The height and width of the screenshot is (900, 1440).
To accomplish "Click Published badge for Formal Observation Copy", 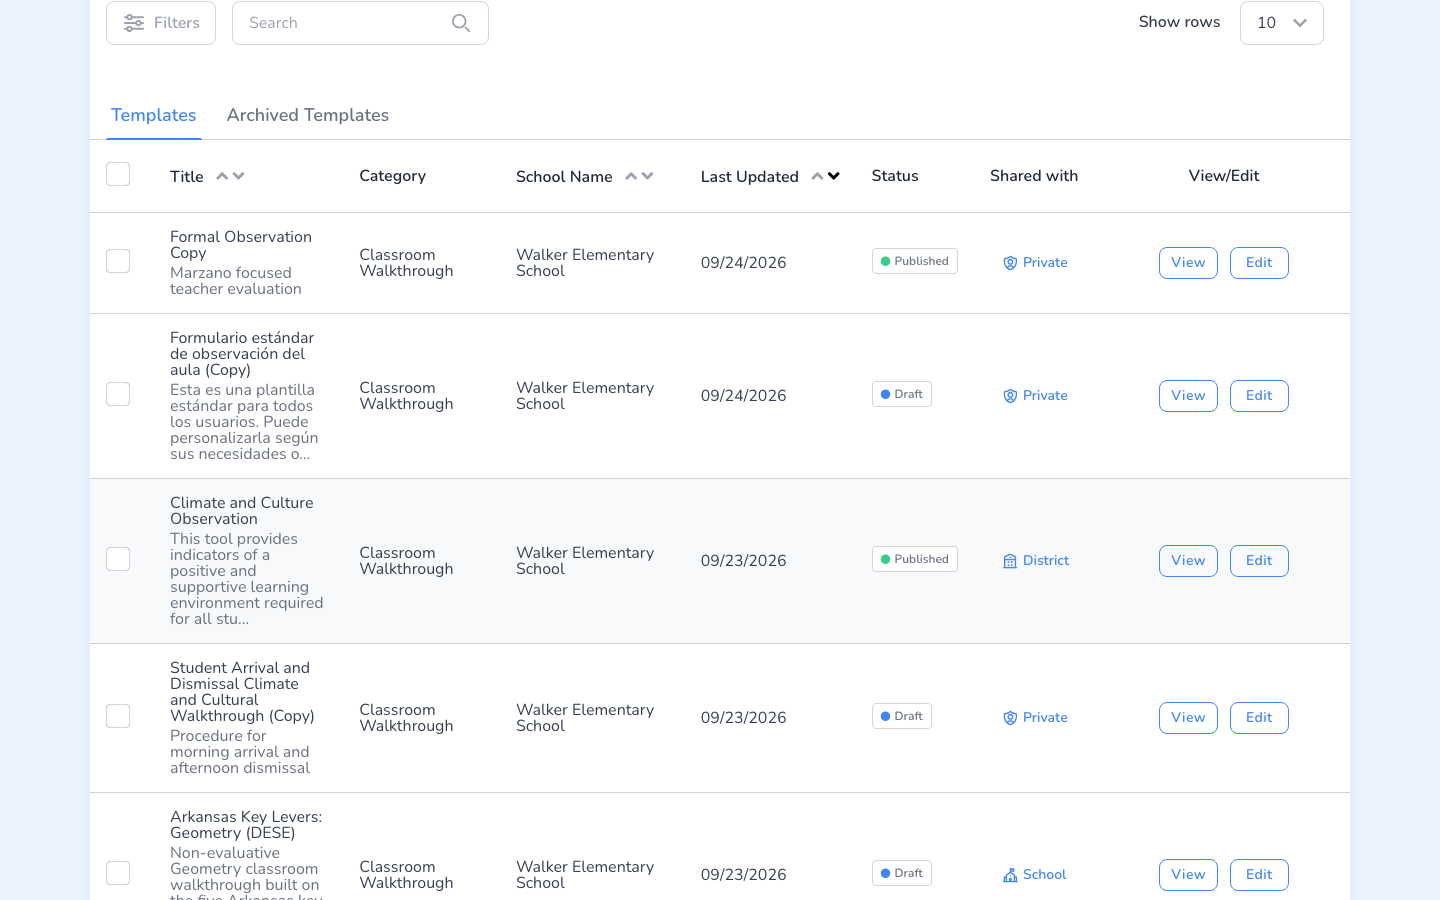I will pos(915,261).
